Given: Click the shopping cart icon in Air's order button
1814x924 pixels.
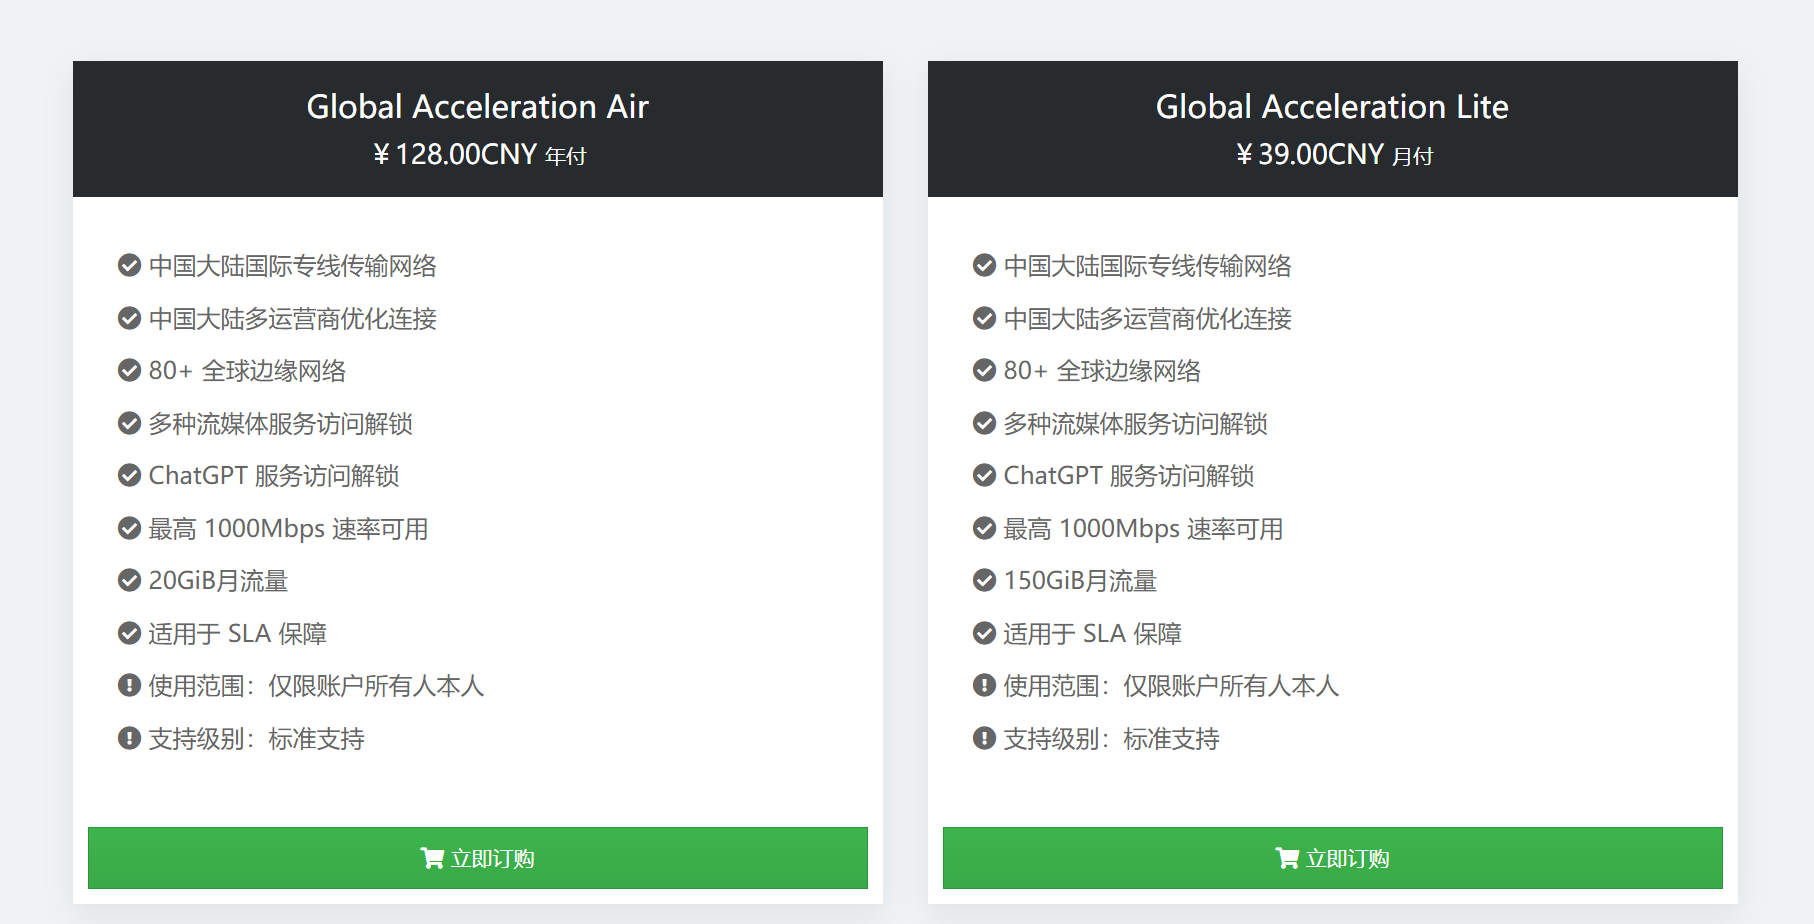Looking at the screenshot, I should pos(433,857).
